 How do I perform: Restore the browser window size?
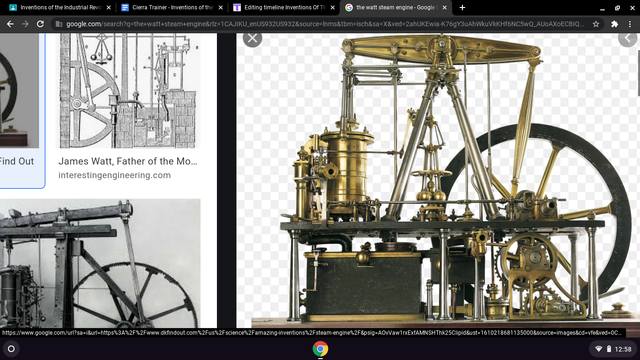point(618,8)
